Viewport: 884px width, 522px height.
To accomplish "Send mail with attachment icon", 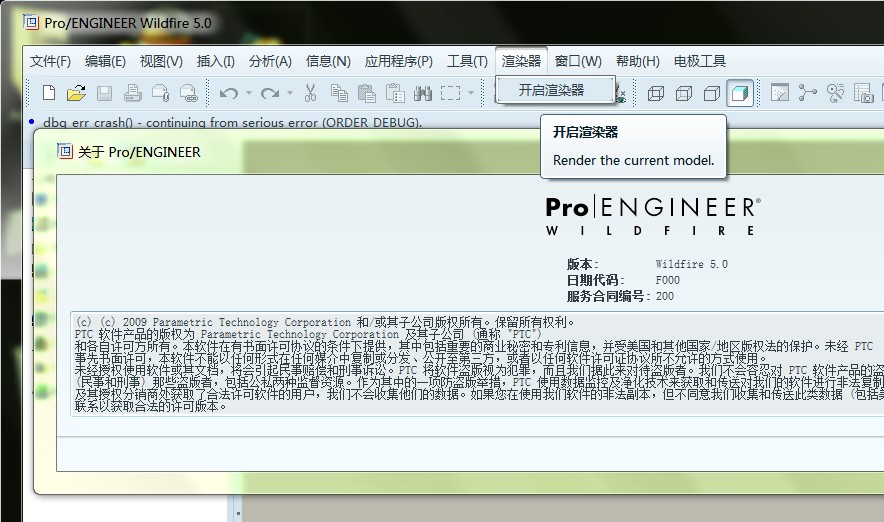I will (x=160, y=92).
